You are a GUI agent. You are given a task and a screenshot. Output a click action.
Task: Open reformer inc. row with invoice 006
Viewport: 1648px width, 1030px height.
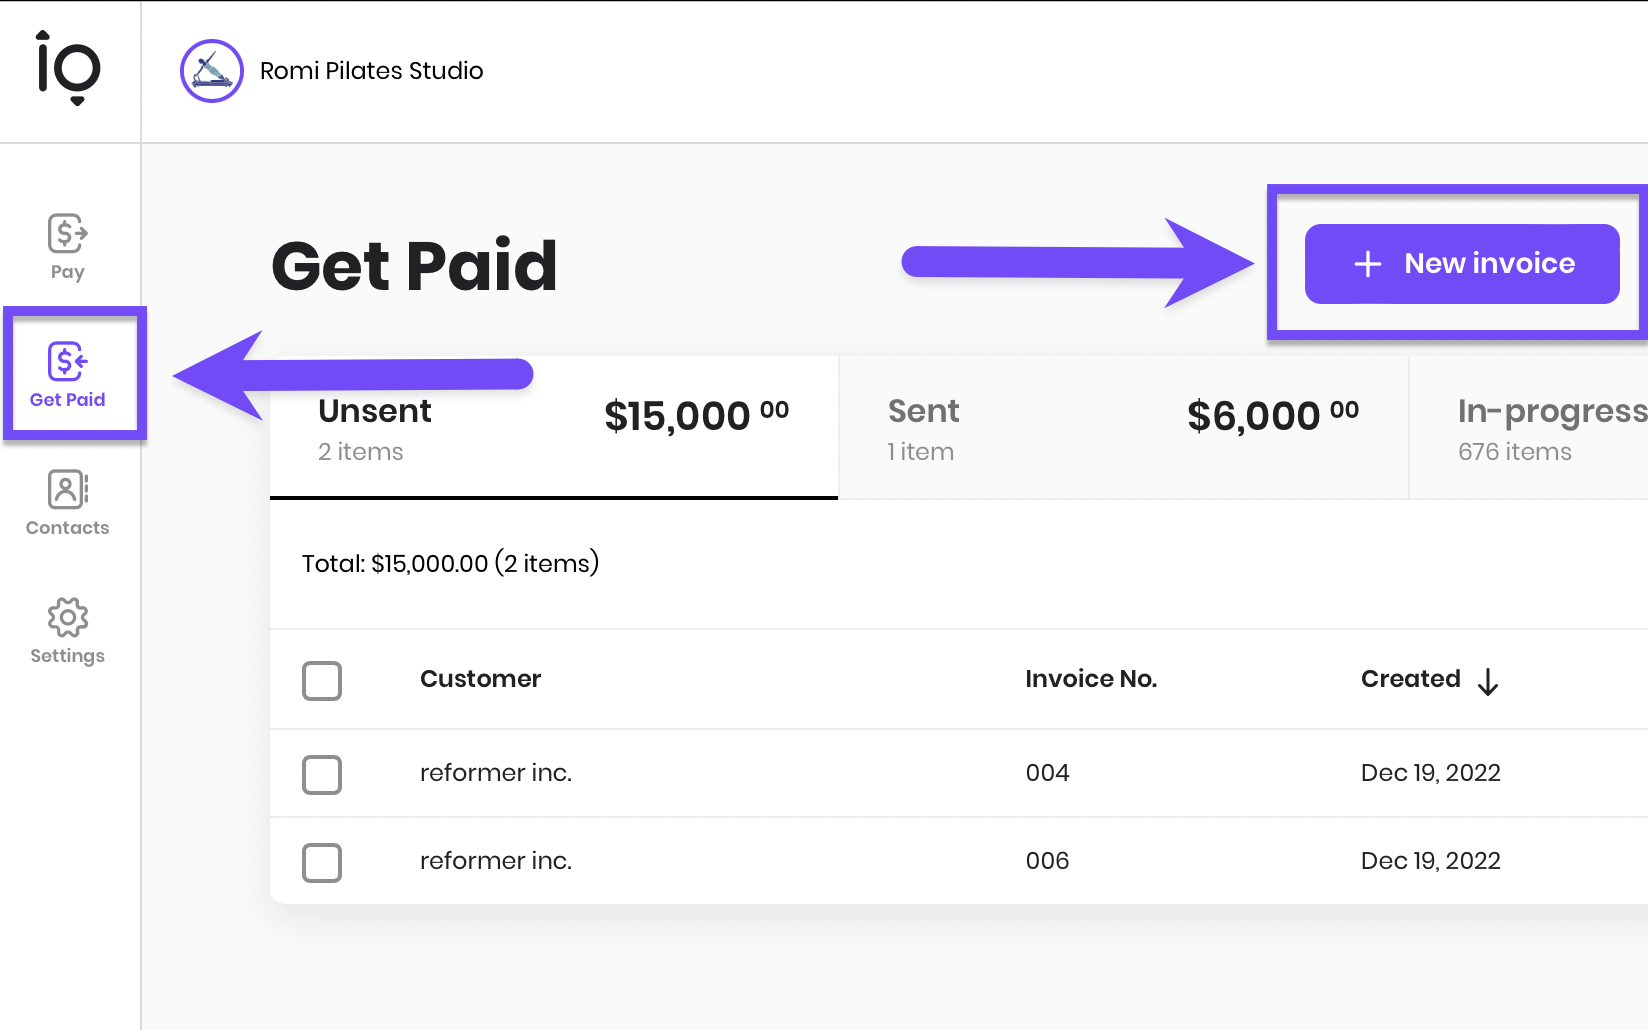pos(959,861)
